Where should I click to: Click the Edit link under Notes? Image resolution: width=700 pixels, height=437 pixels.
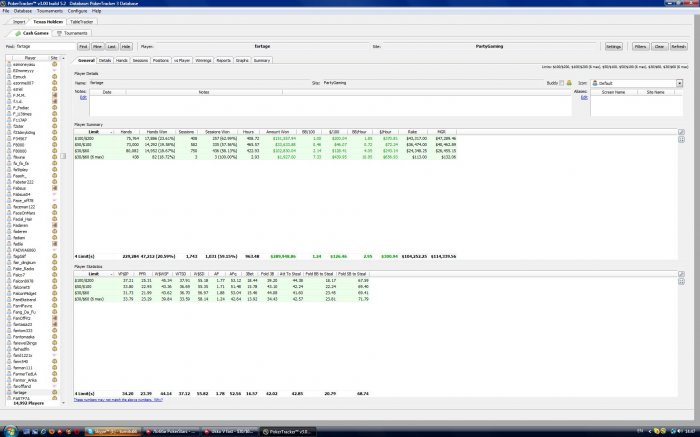pyautogui.click(x=82, y=97)
